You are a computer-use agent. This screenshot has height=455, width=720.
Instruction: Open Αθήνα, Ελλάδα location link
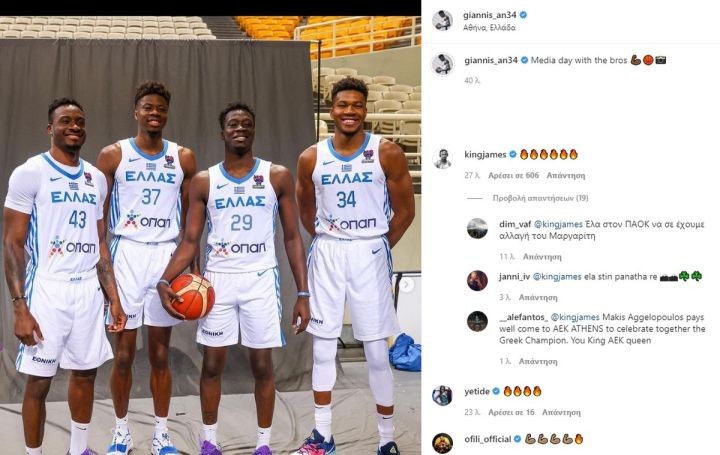point(489,28)
